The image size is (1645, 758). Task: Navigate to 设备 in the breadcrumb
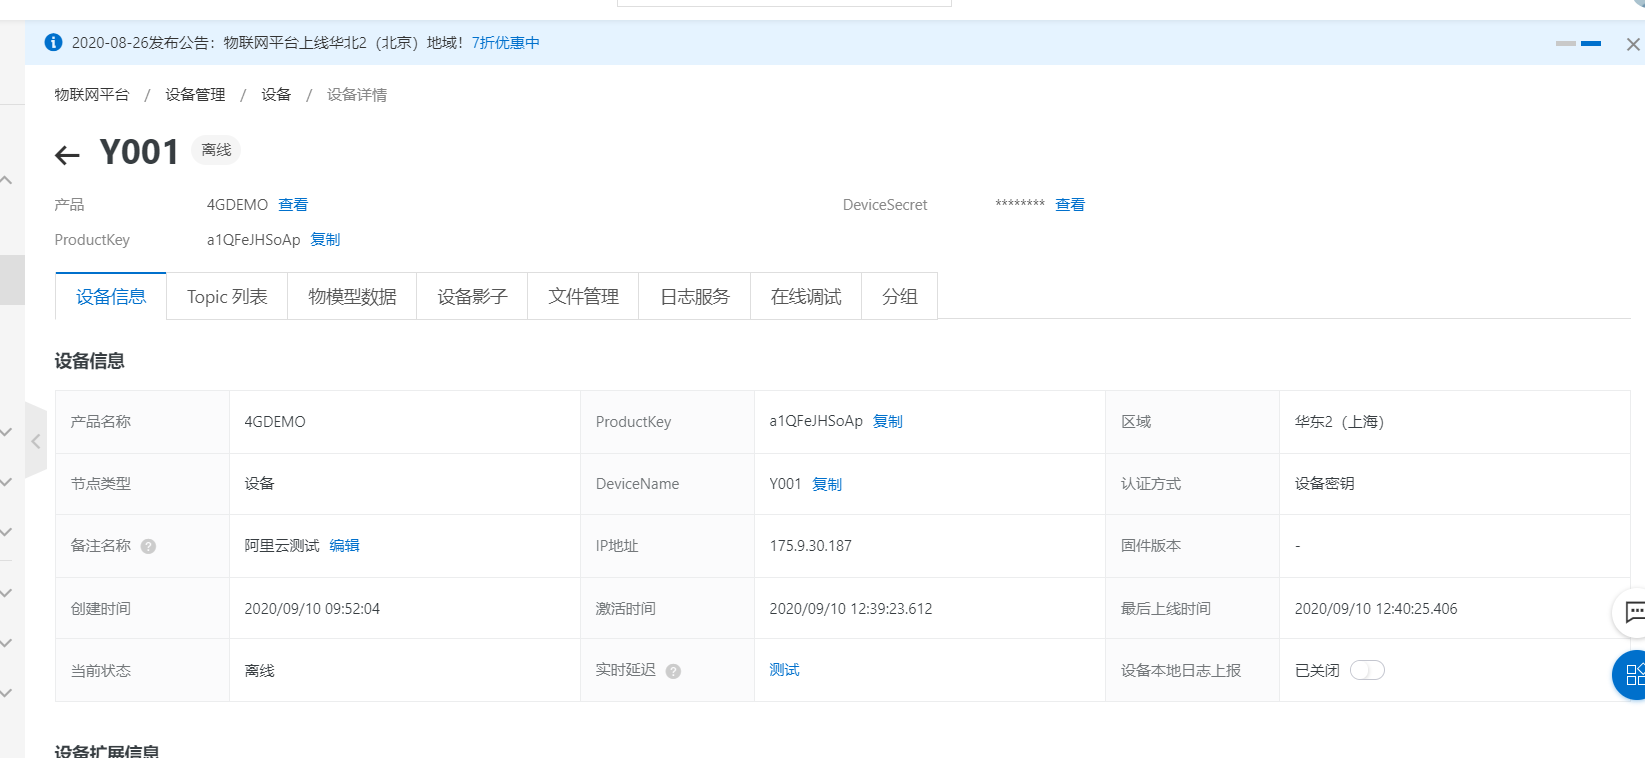276,95
